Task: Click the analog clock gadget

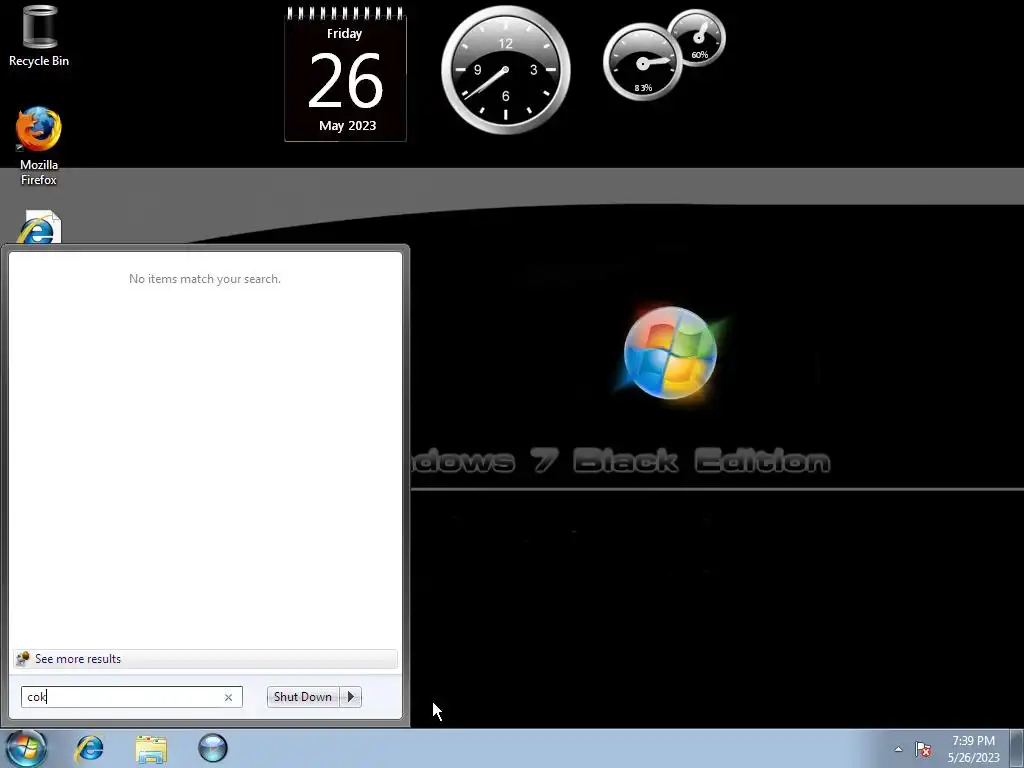Action: coord(505,70)
